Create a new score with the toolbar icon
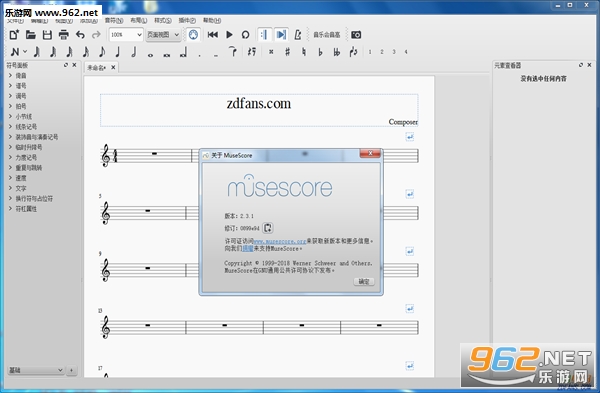This screenshot has height=393, width=600. [14, 35]
